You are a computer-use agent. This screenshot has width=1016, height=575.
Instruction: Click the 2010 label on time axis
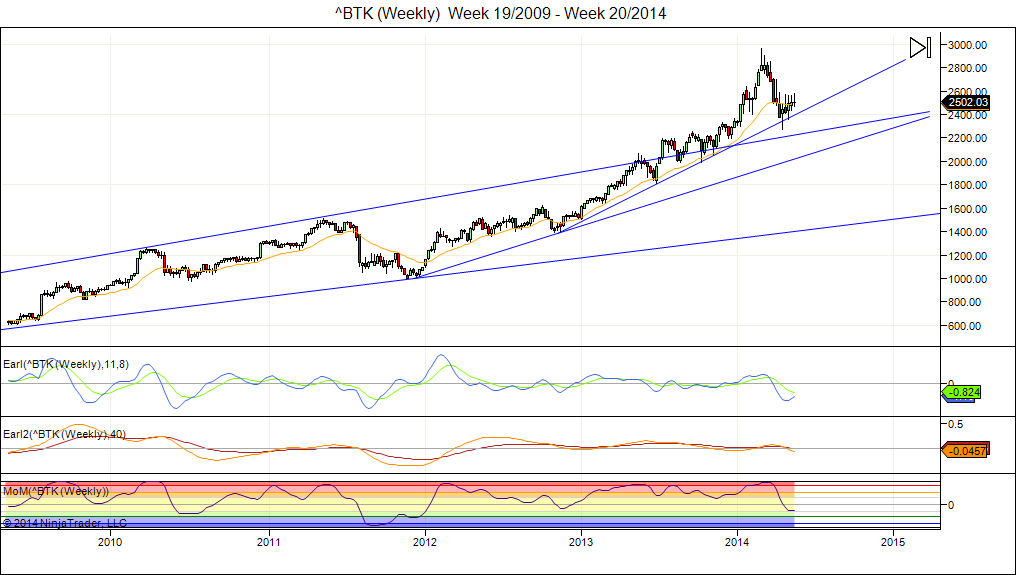[110, 542]
